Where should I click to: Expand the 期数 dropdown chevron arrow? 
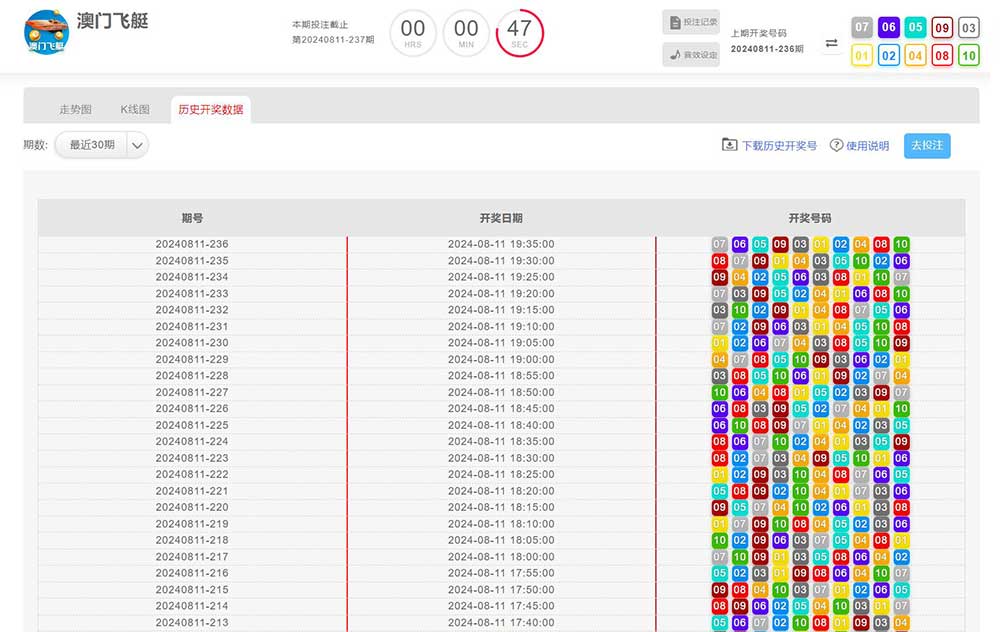[138, 145]
